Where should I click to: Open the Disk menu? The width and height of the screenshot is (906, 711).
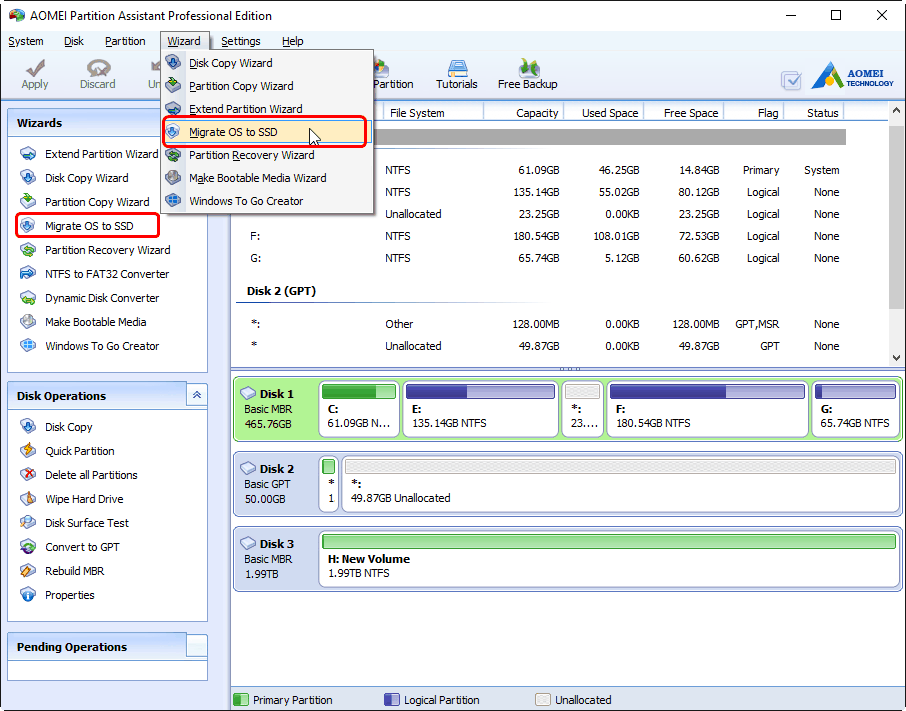[x=73, y=41]
